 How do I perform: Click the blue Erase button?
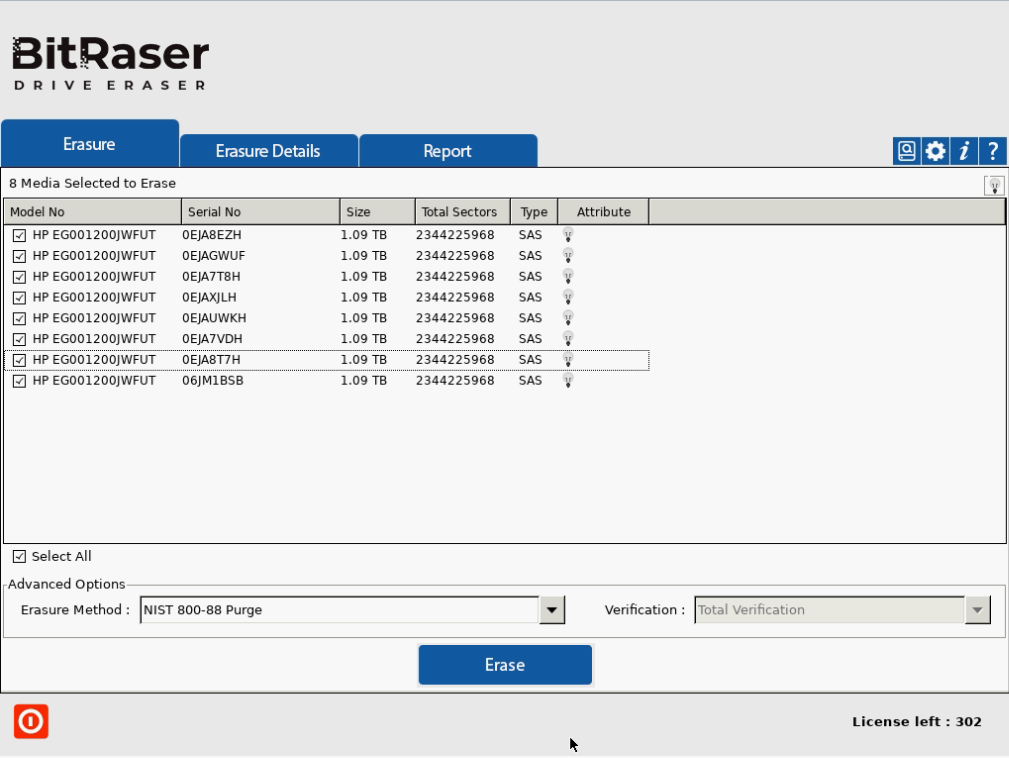[x=505, y=665]
